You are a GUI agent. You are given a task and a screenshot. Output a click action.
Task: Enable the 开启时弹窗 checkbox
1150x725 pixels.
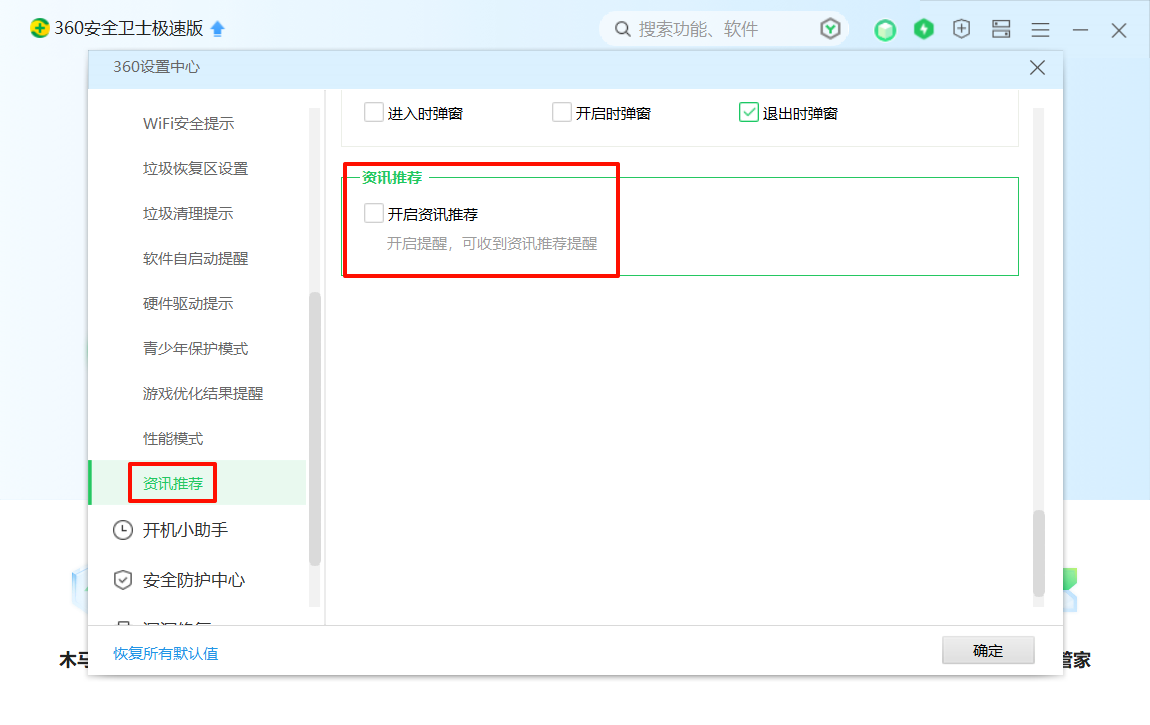562,113
